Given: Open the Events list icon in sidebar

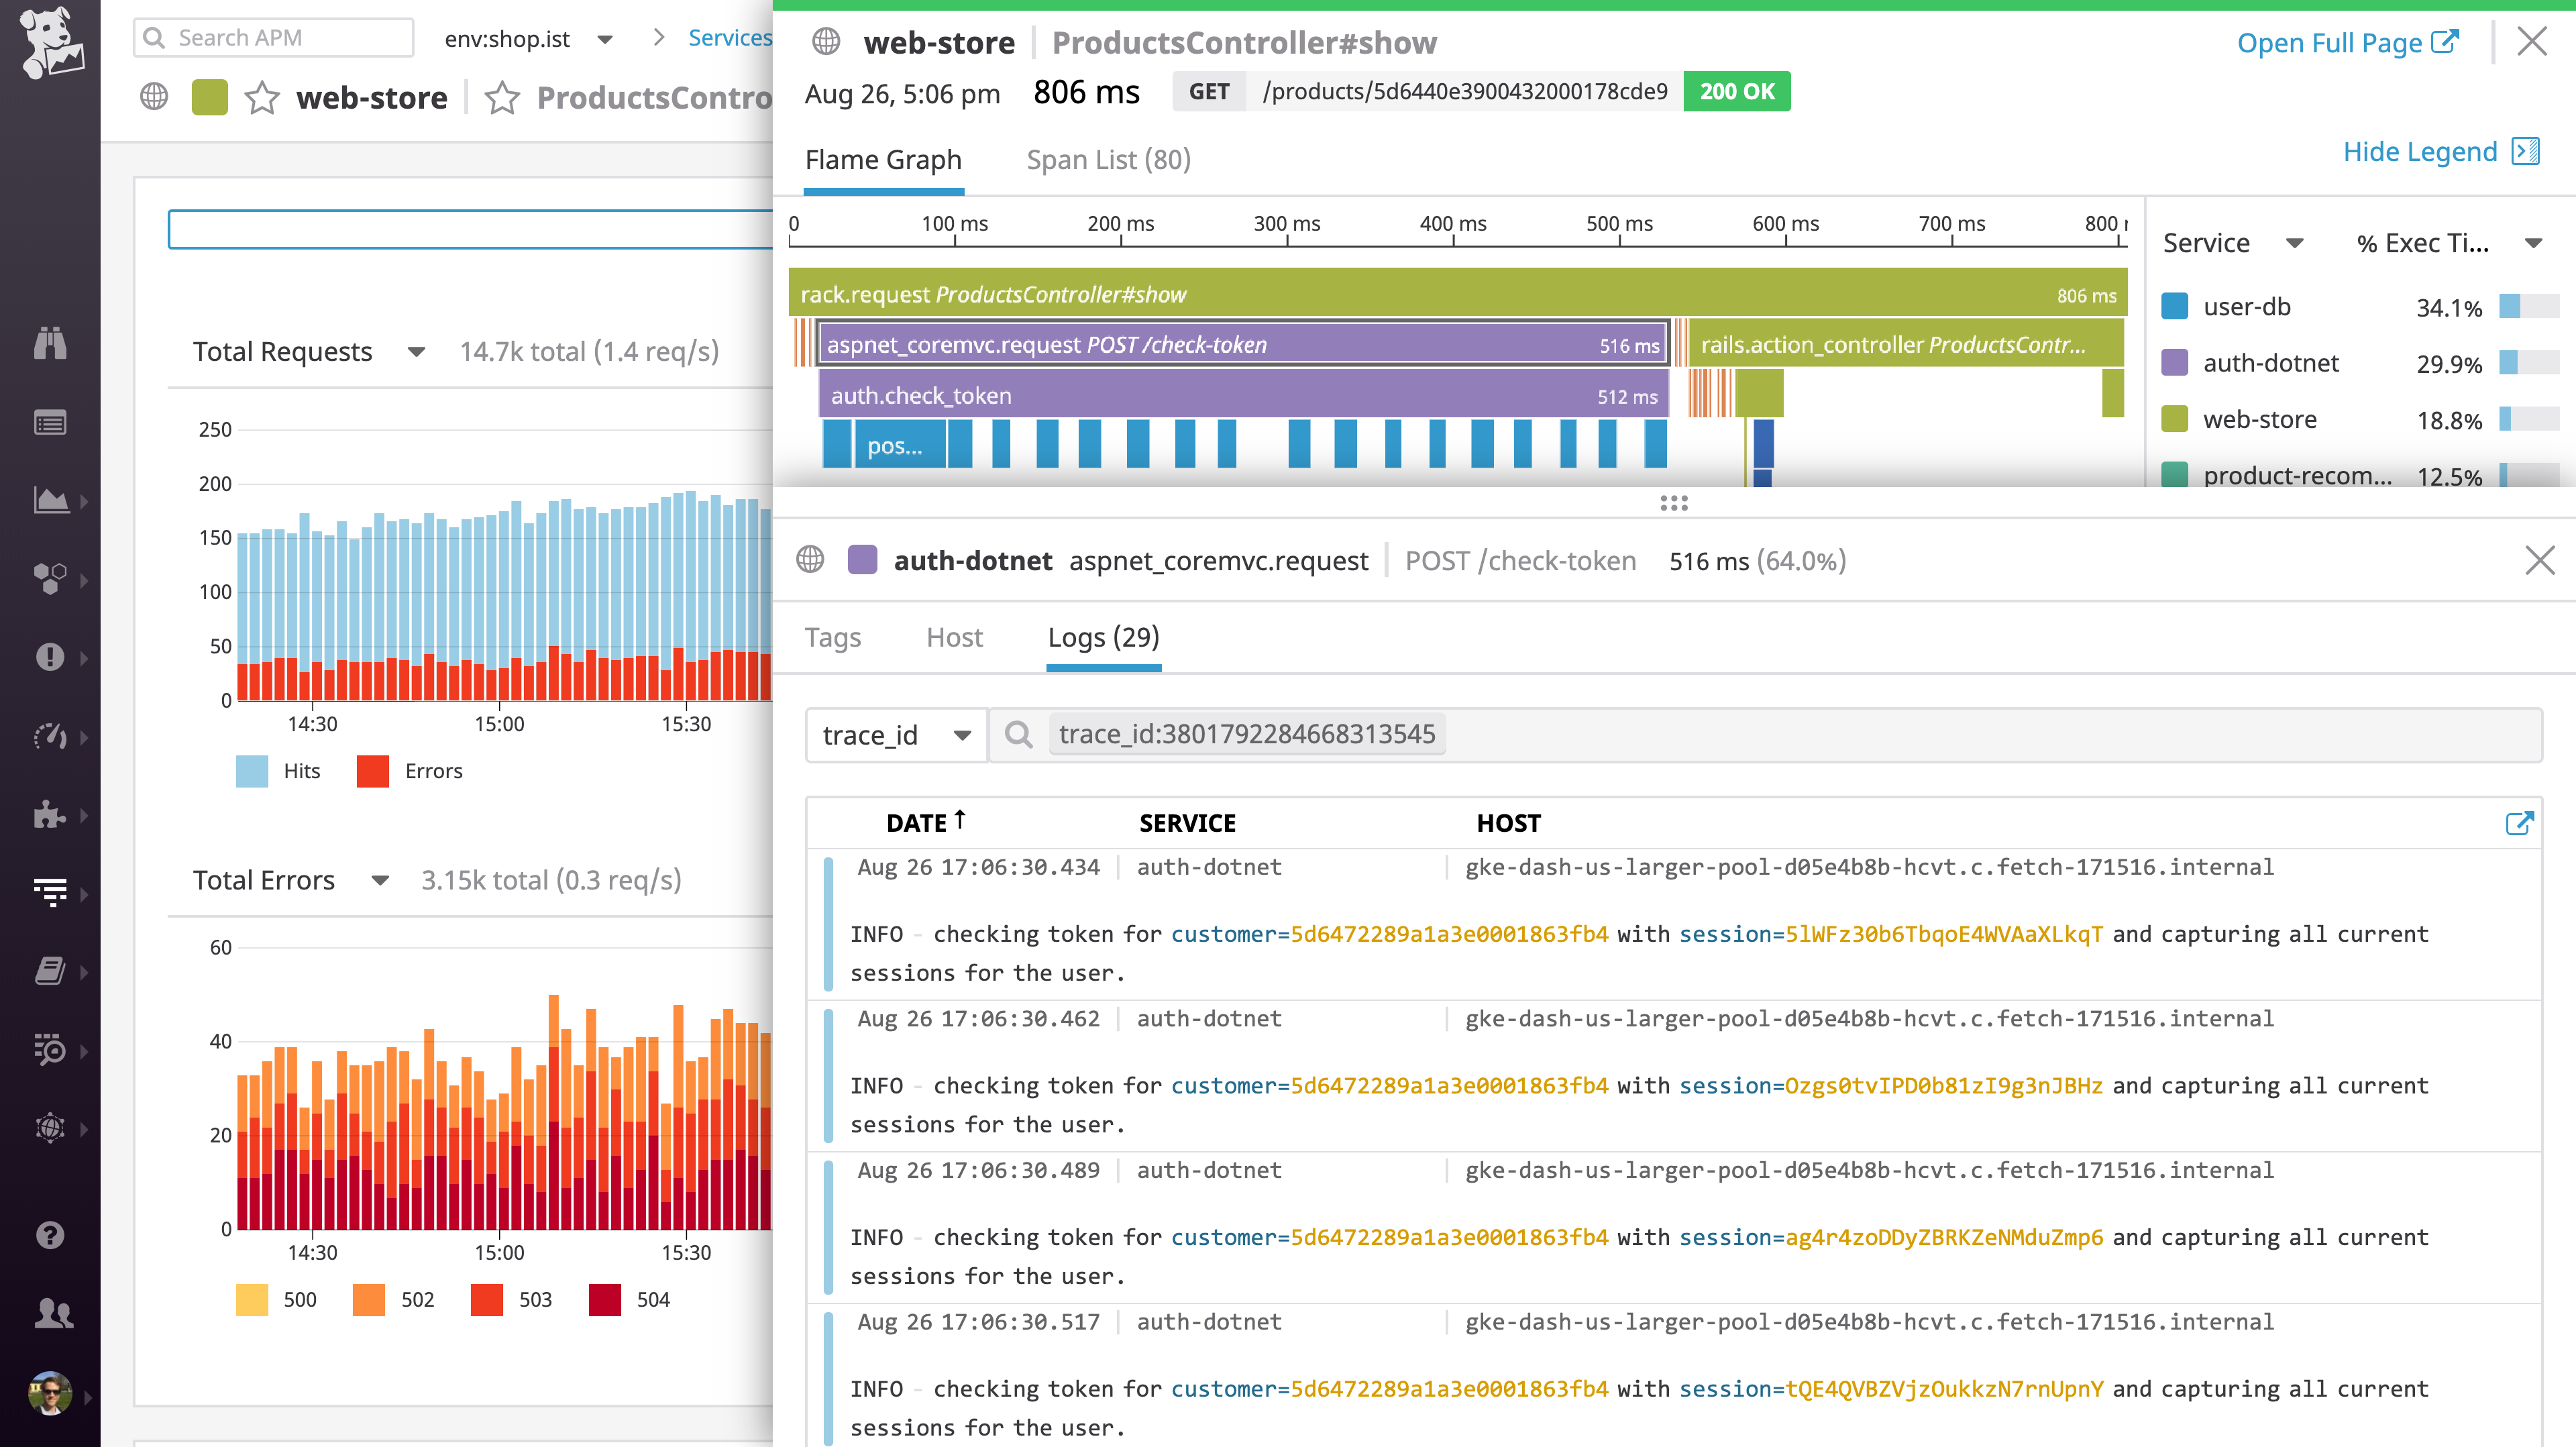Looking at the screenshot, I should (x=51, y=422).
